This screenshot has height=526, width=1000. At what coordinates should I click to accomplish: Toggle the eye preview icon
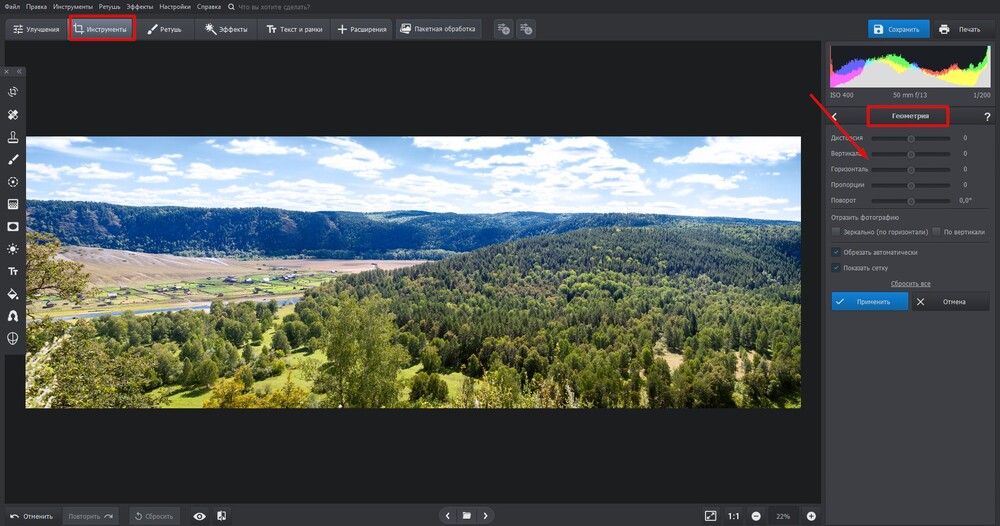(200, 516)
